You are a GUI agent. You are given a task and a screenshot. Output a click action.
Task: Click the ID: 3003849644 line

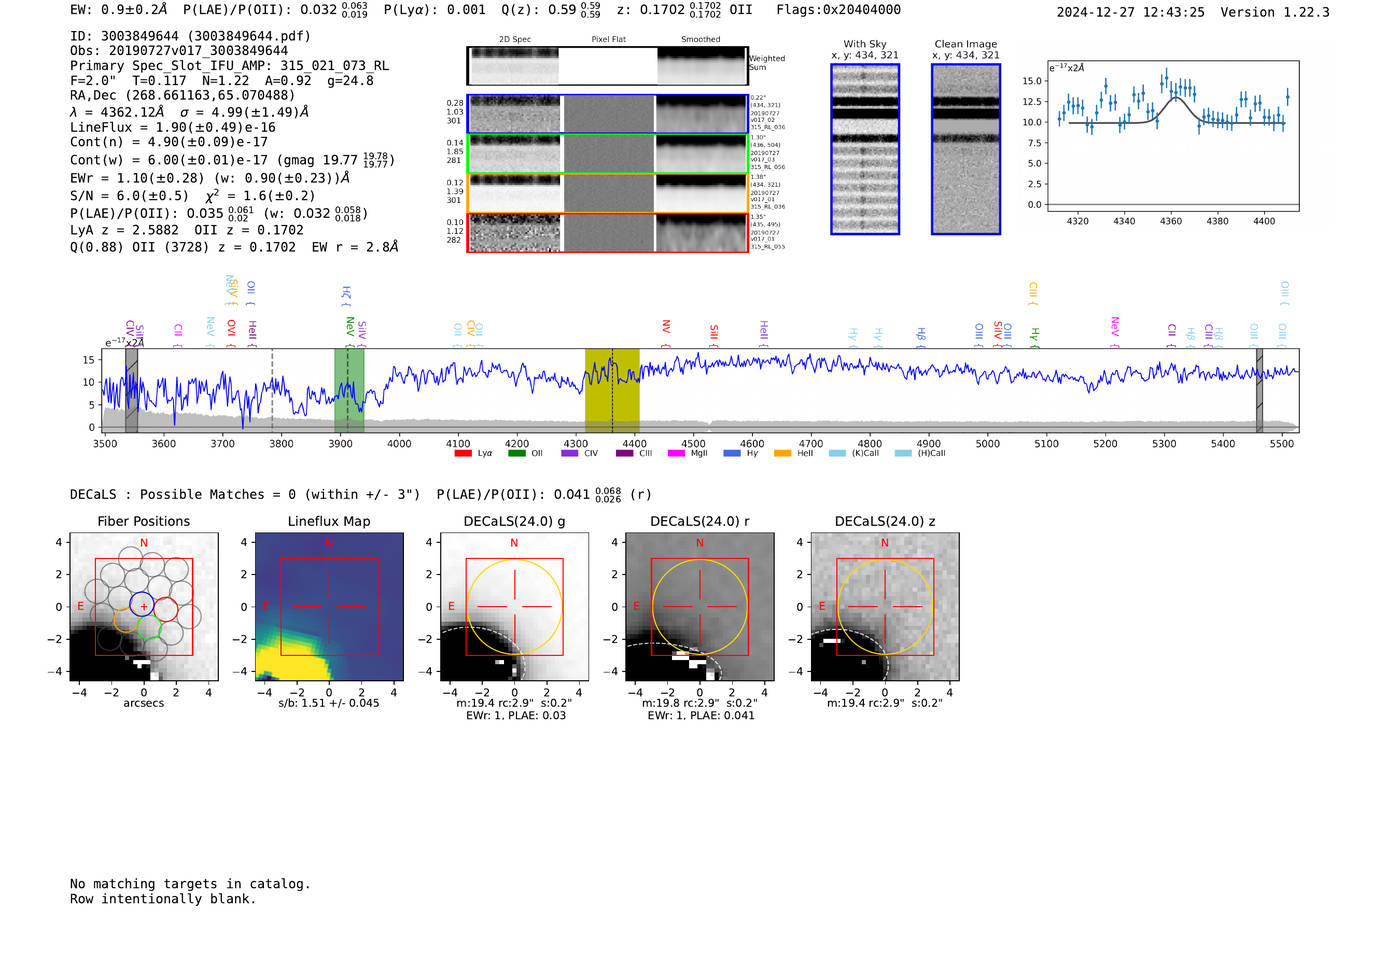click(190, 36)
